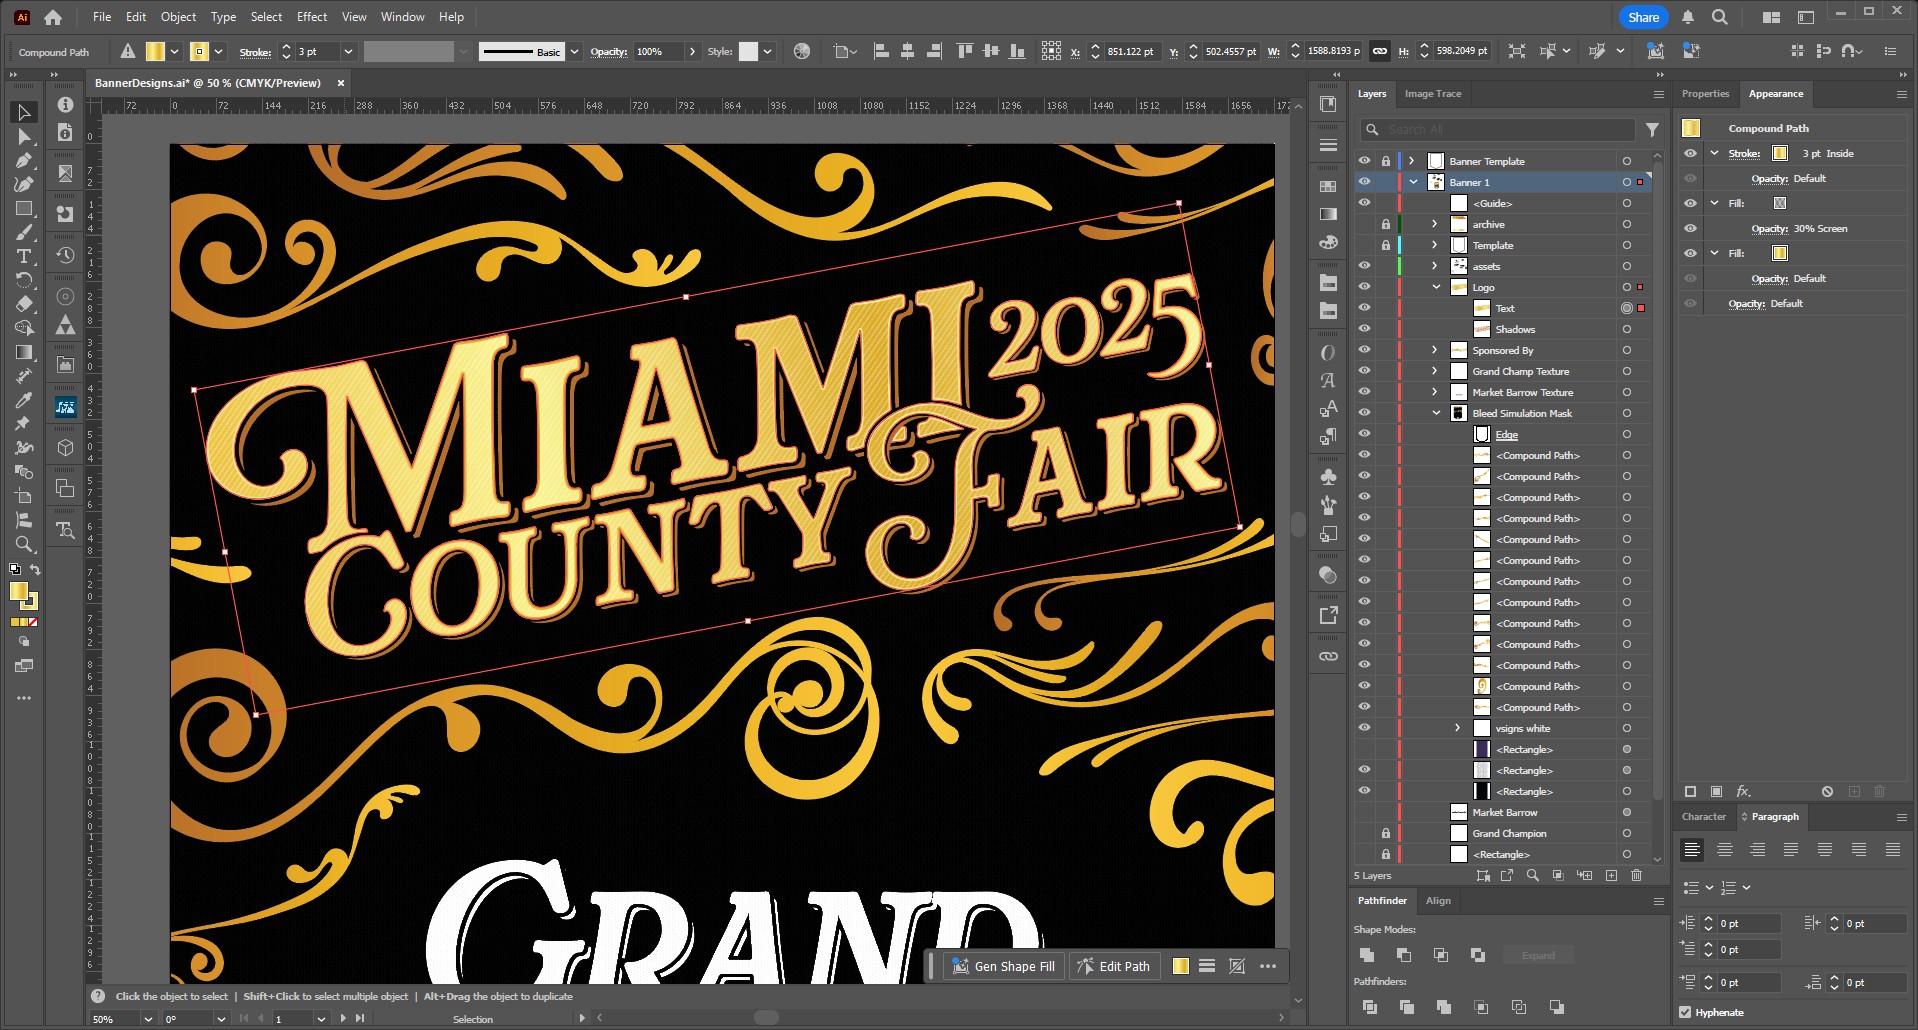The height and width of the screenshot is (1030, 1918).
Task: Click the Stroke color swatch in Appearance panel
Action: (1780, 153)
